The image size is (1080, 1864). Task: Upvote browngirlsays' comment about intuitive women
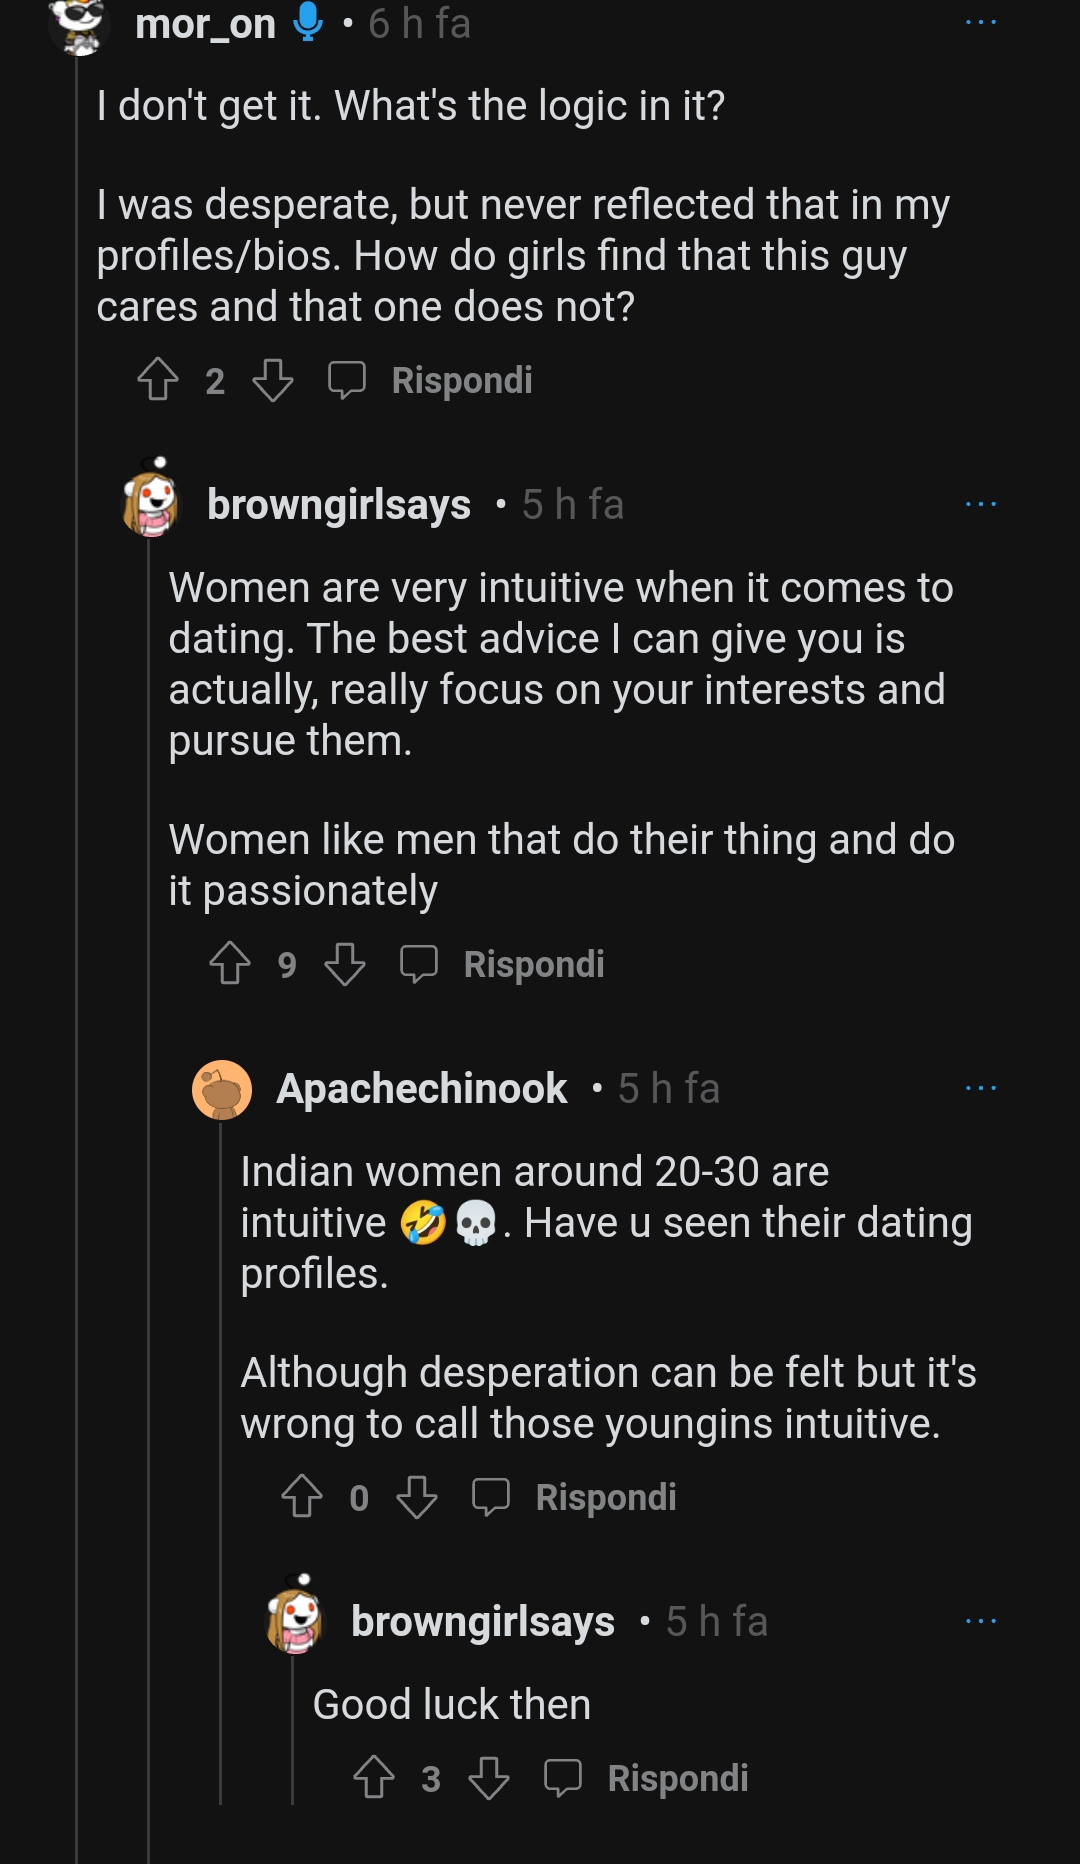pos(230,964)
